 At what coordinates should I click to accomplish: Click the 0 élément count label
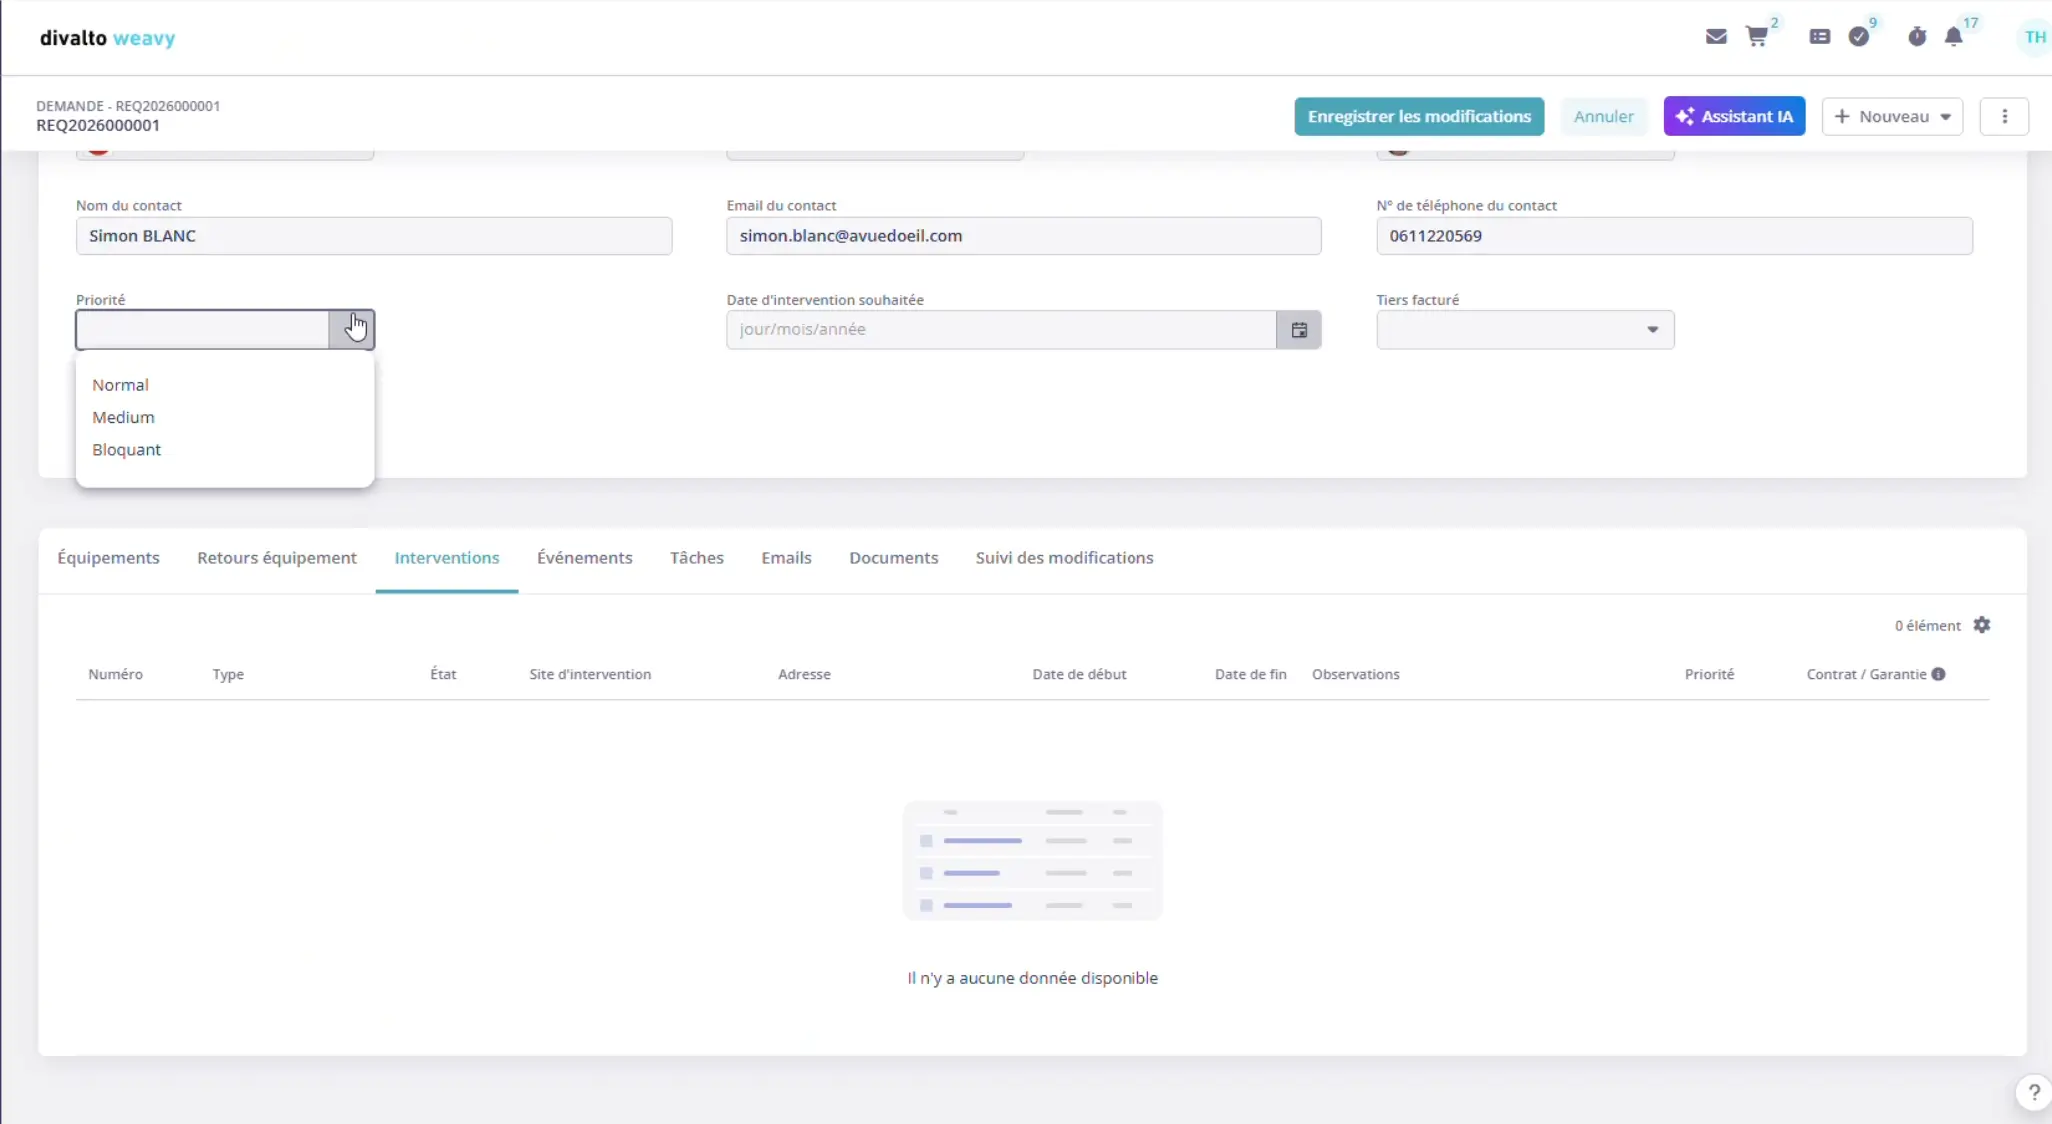point(1927,626)
